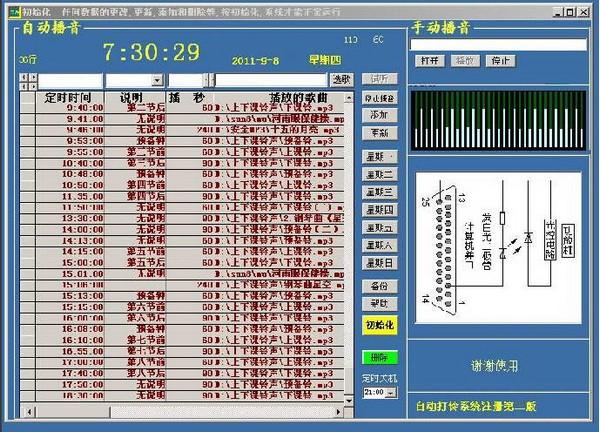Select the 11:35:00 time cell
This screenshot has width=600, height=432.
pos(70,196)
